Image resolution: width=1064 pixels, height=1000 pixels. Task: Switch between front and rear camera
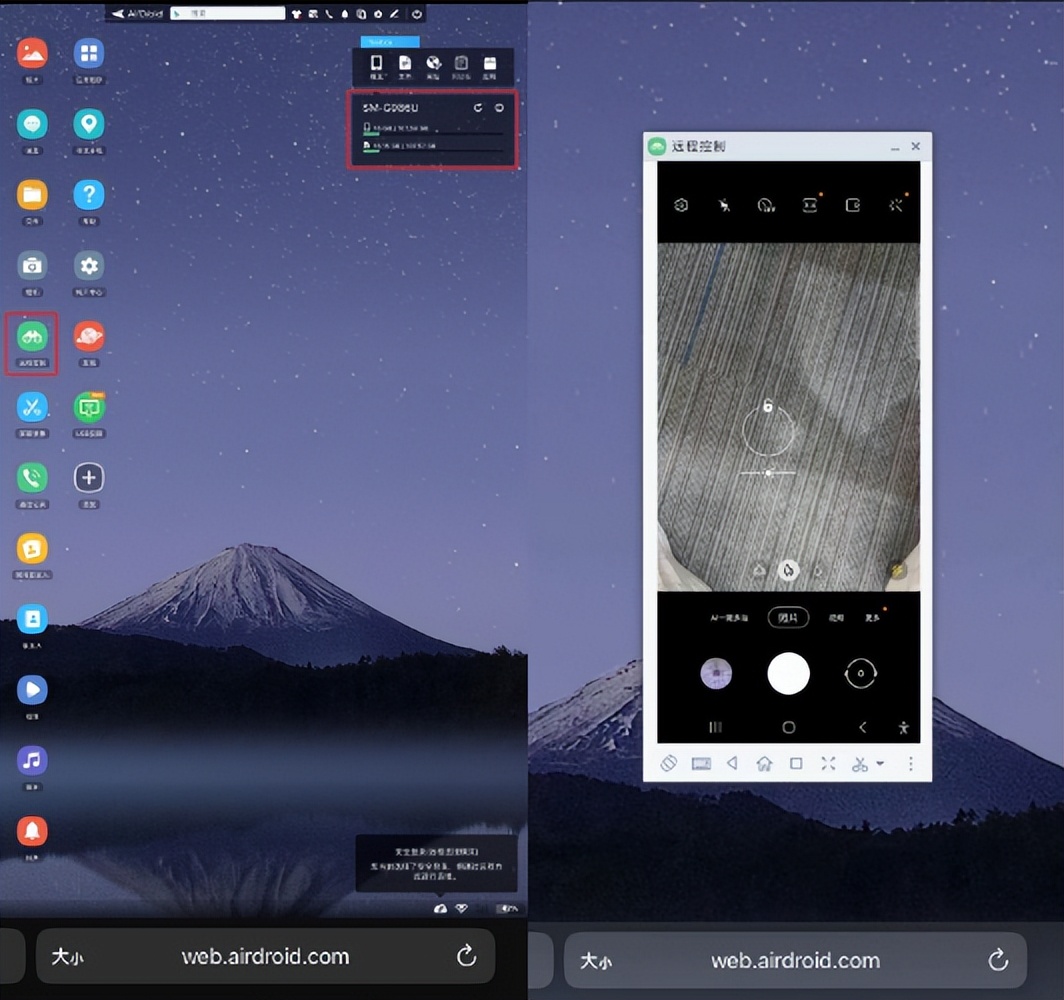860,674
